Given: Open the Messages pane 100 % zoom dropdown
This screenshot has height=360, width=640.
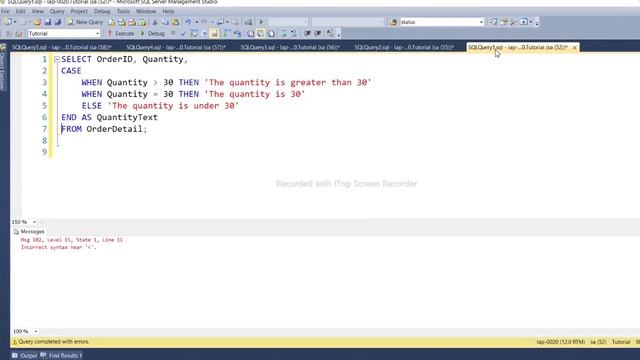Looking at the screenshot, I should (36, 331).
